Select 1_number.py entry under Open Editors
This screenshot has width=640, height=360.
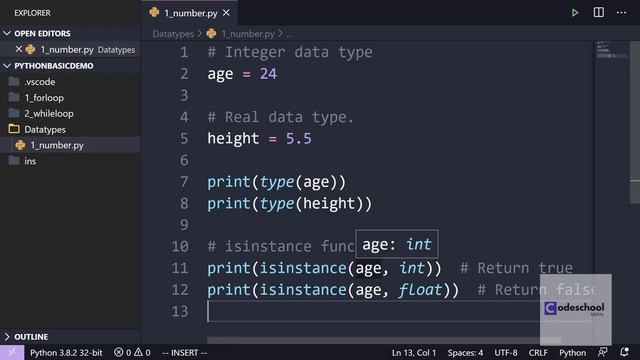coord(70,49)
